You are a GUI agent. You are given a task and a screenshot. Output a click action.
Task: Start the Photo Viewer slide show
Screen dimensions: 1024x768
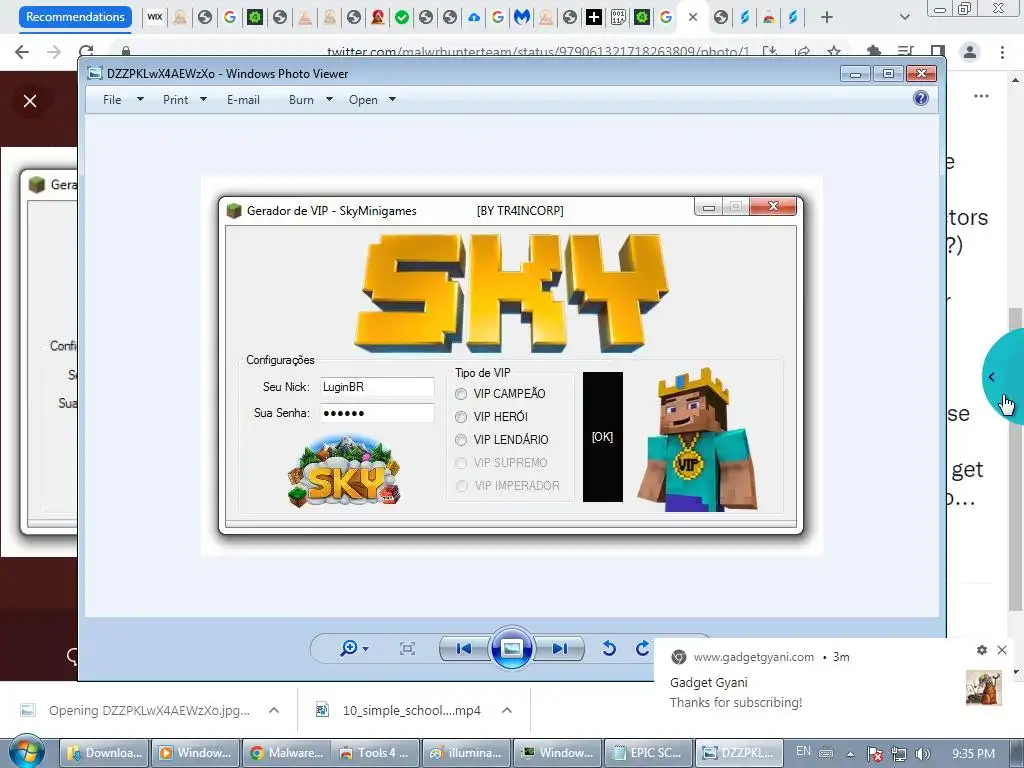point(511,648)
